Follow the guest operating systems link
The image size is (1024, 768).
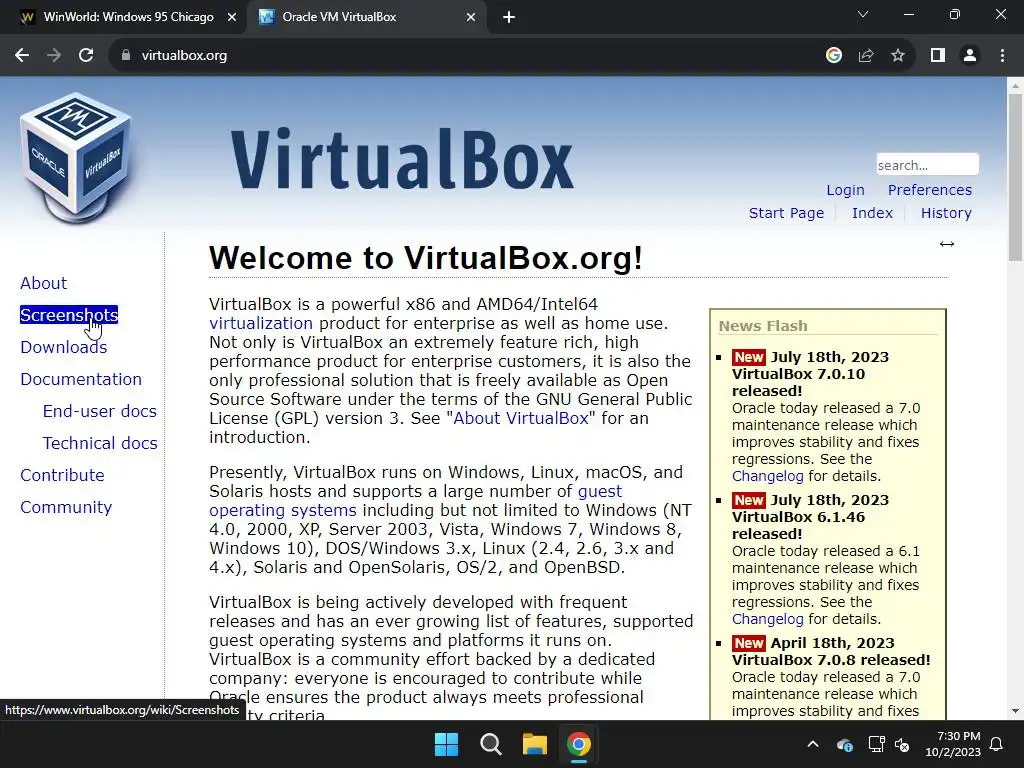pos(415,501)
